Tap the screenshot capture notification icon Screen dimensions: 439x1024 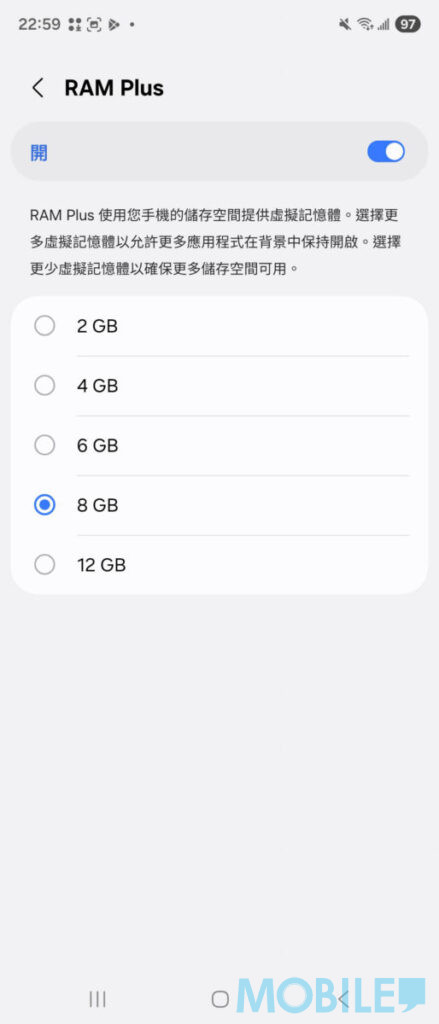point(94,25)
